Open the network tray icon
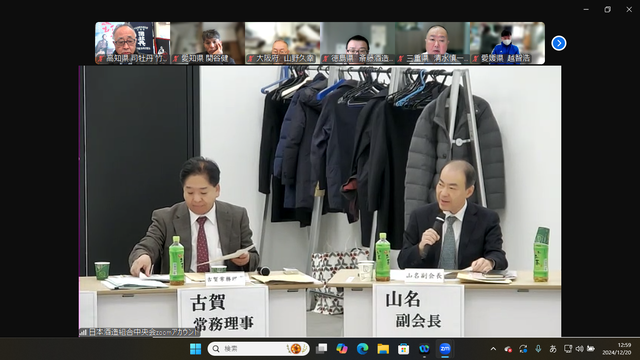This screenshot has height=360, width=640. click(568, 349)
